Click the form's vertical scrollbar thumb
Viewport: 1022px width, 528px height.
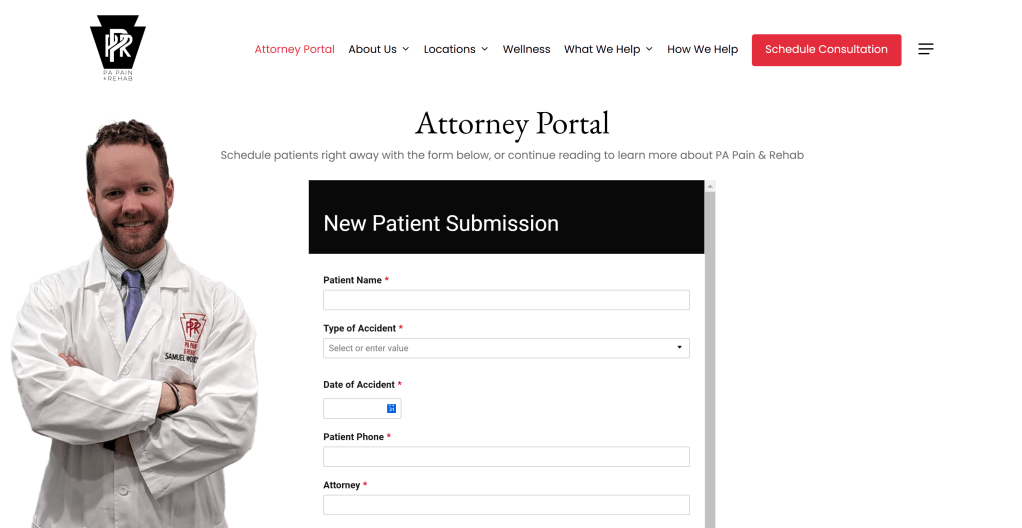point(710,360)
